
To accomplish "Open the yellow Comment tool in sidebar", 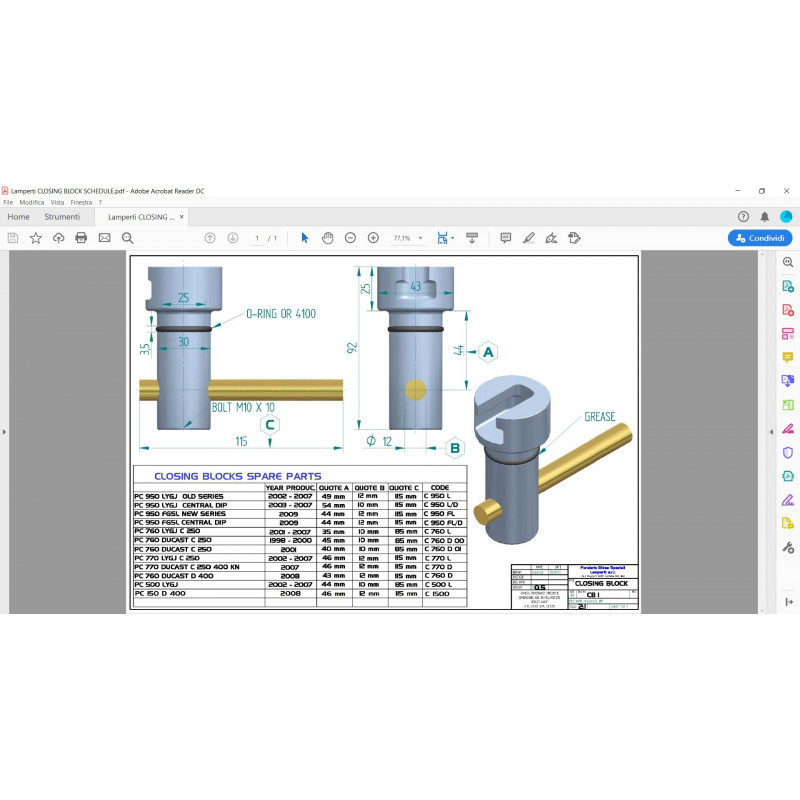I will 788,357.
